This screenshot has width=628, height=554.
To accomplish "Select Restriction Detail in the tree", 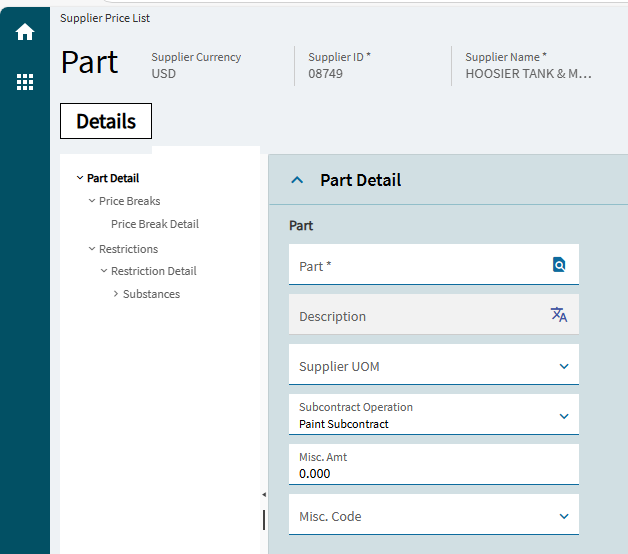I will point(154,271).
